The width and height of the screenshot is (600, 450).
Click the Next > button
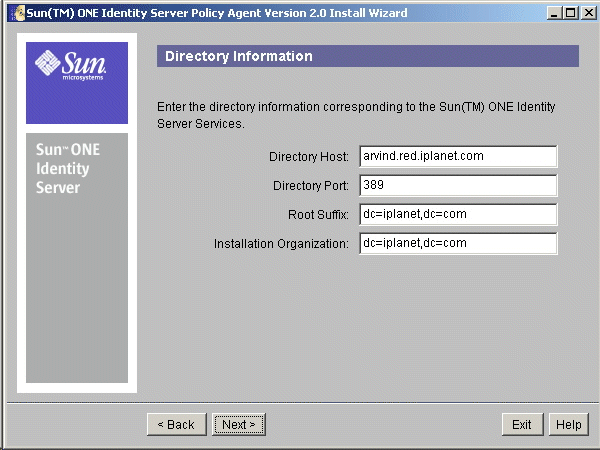239,424
